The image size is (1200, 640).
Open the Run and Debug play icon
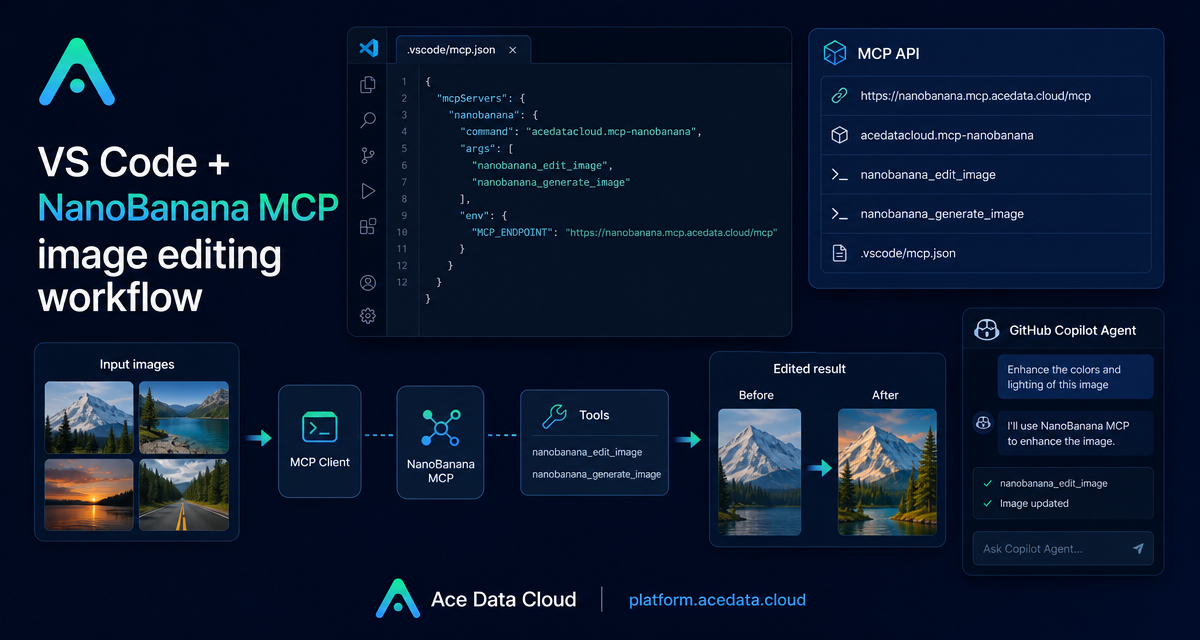pyautogui.click(x=368, y=190)
